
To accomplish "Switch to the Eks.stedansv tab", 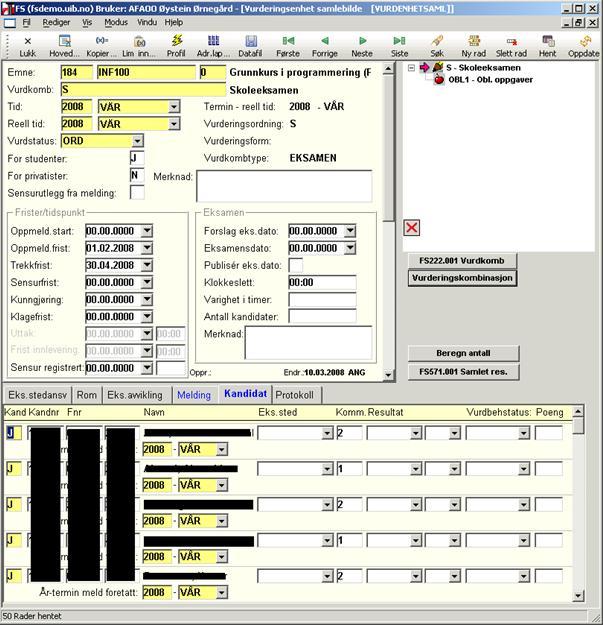I will (37, 395).
